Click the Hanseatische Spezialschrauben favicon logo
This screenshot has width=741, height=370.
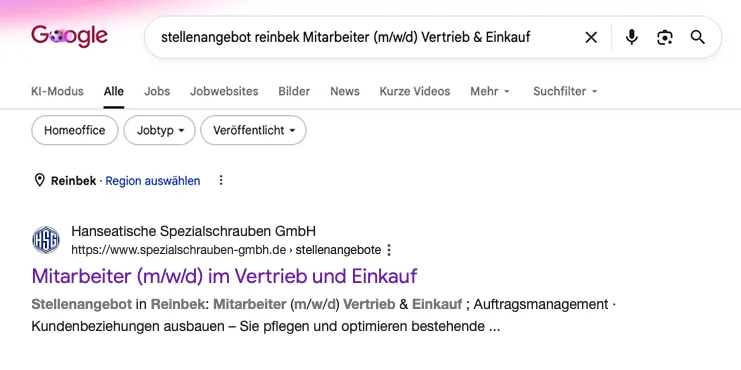[x=46, y=240]
